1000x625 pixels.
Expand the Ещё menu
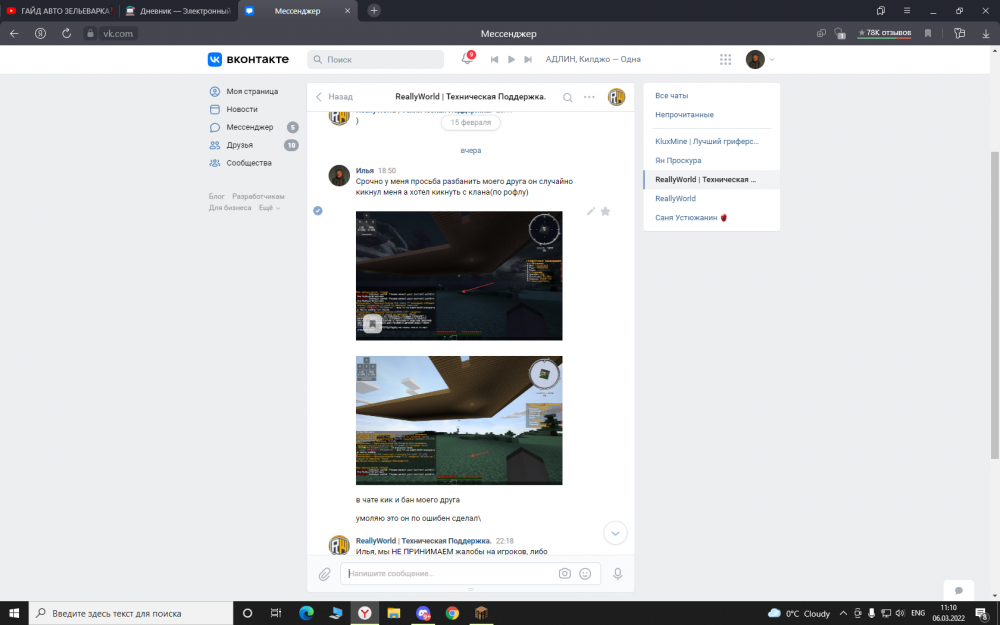268,208
